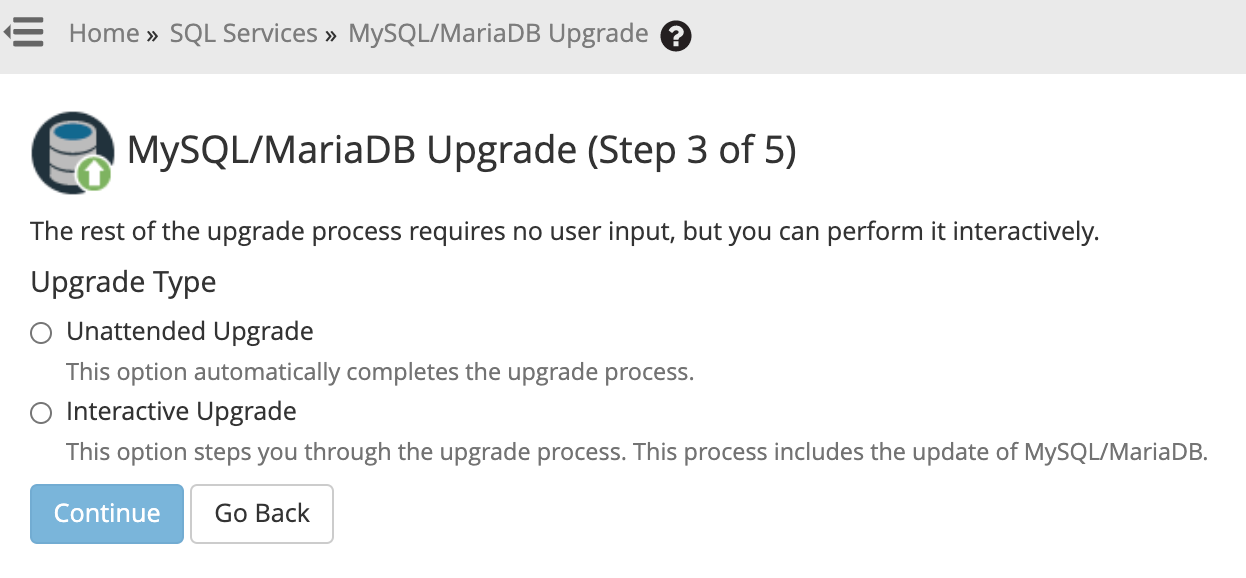Click the MySQL/MariaDB Upgrade breadcrumb item
The width and height of the screenshot is (1246, 578).
498,34
